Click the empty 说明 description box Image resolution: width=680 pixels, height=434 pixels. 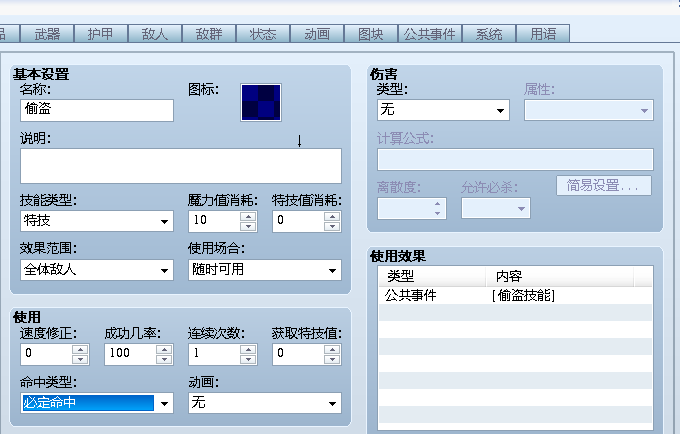click(181, 166)
